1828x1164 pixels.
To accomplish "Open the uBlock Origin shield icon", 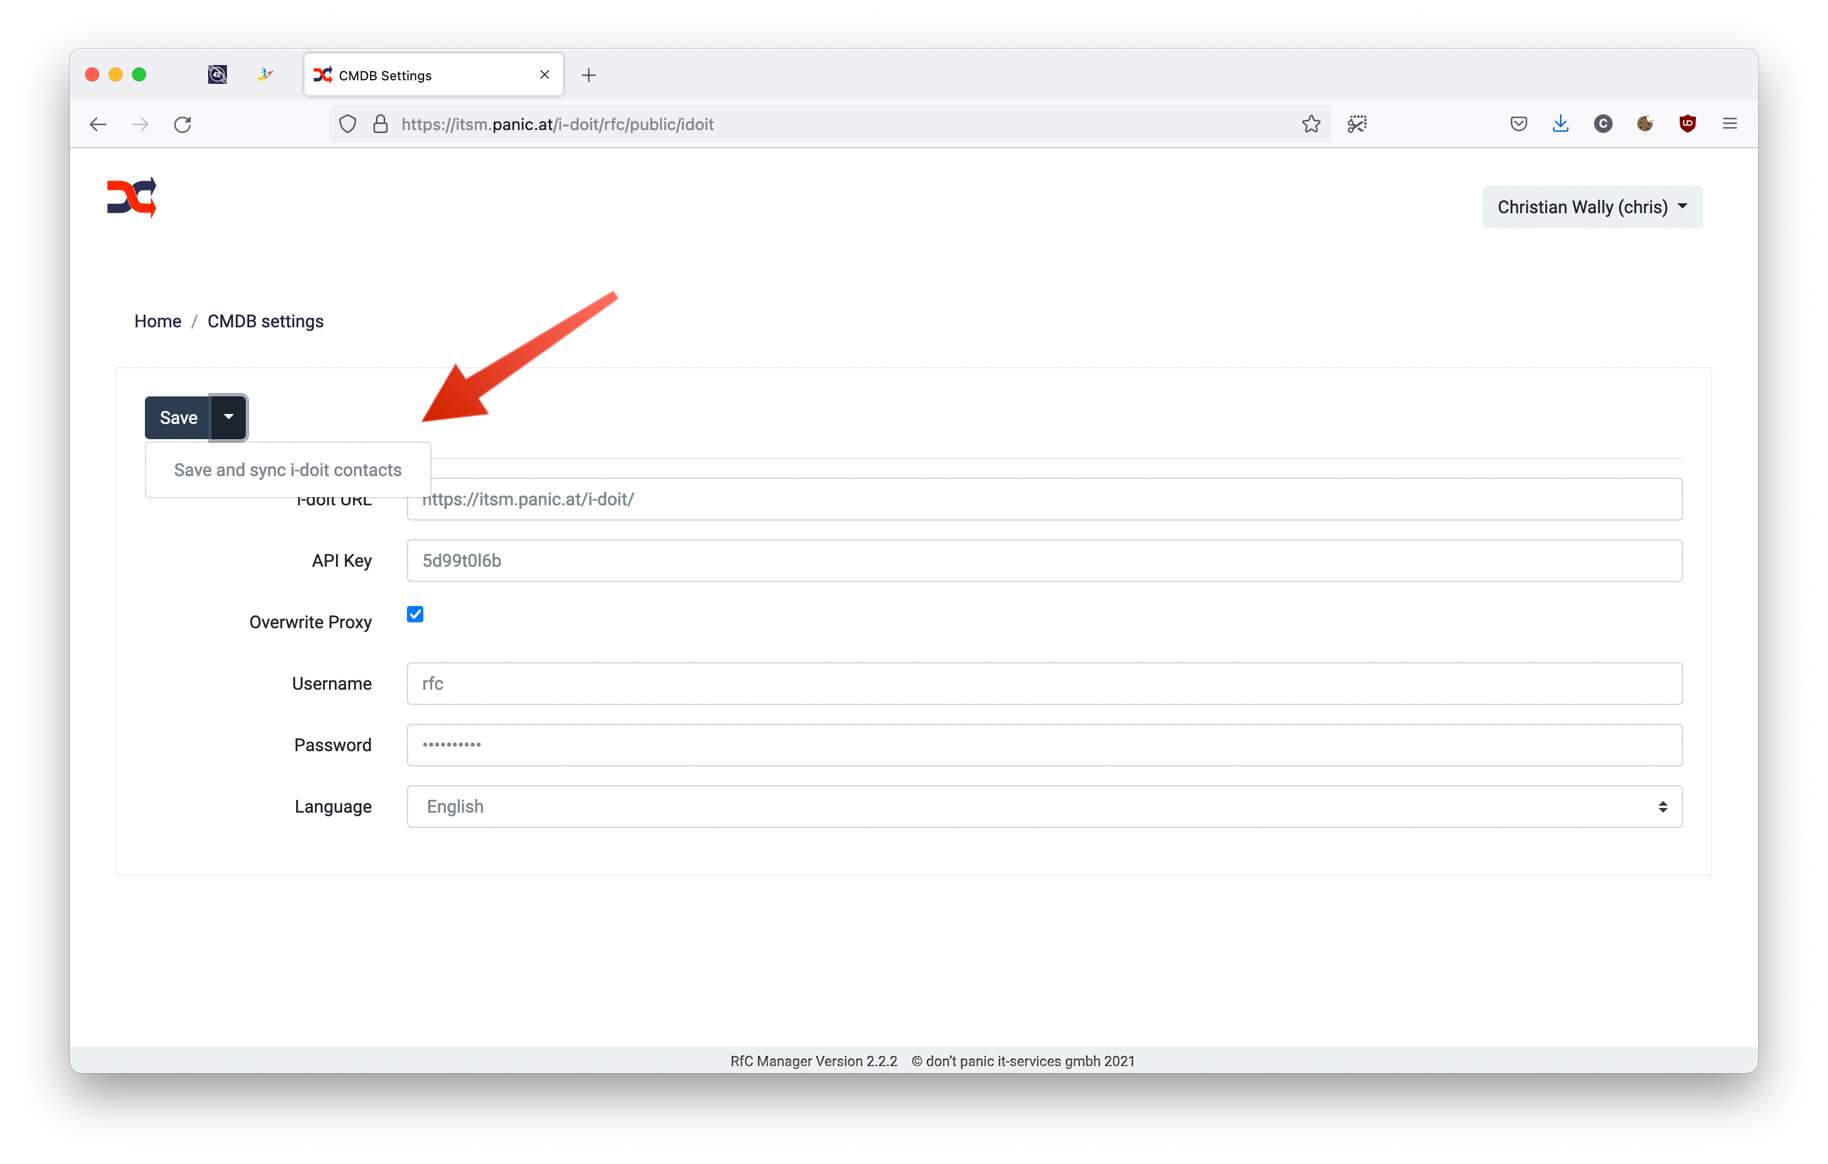I will [1687, 124].
